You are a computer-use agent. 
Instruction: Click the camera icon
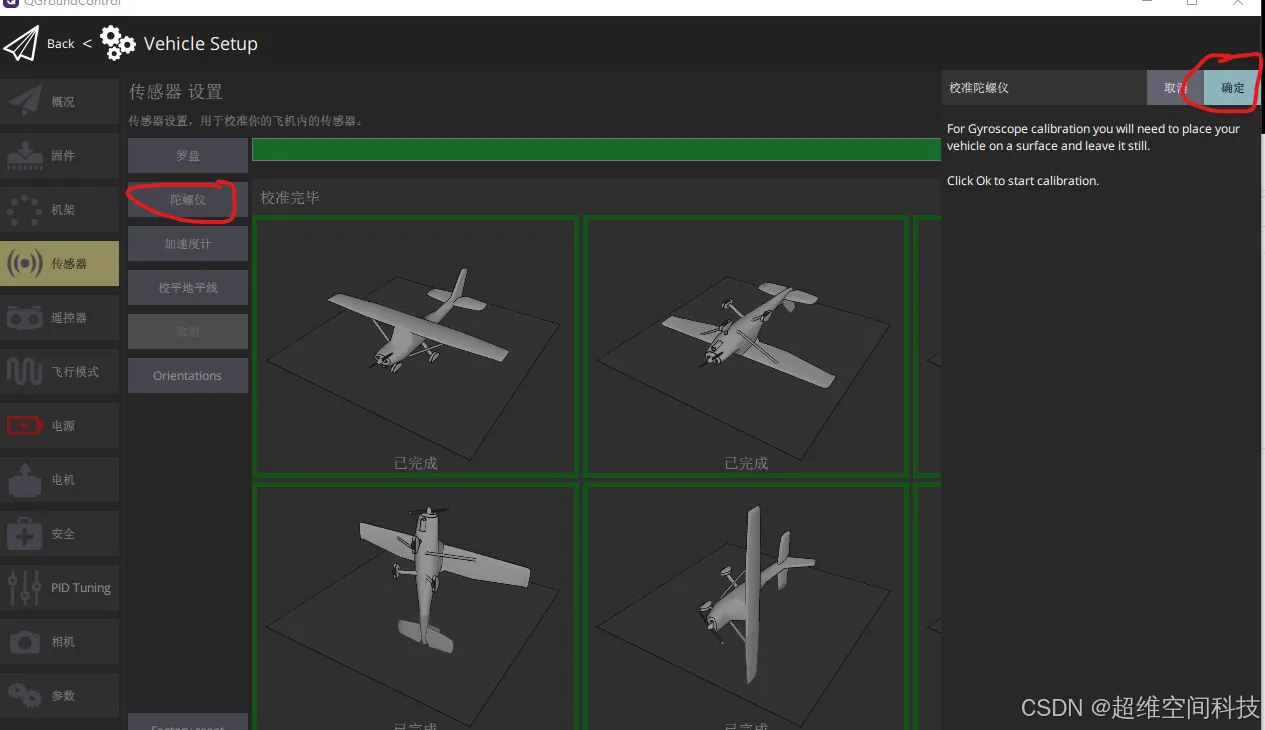(24, 641)
